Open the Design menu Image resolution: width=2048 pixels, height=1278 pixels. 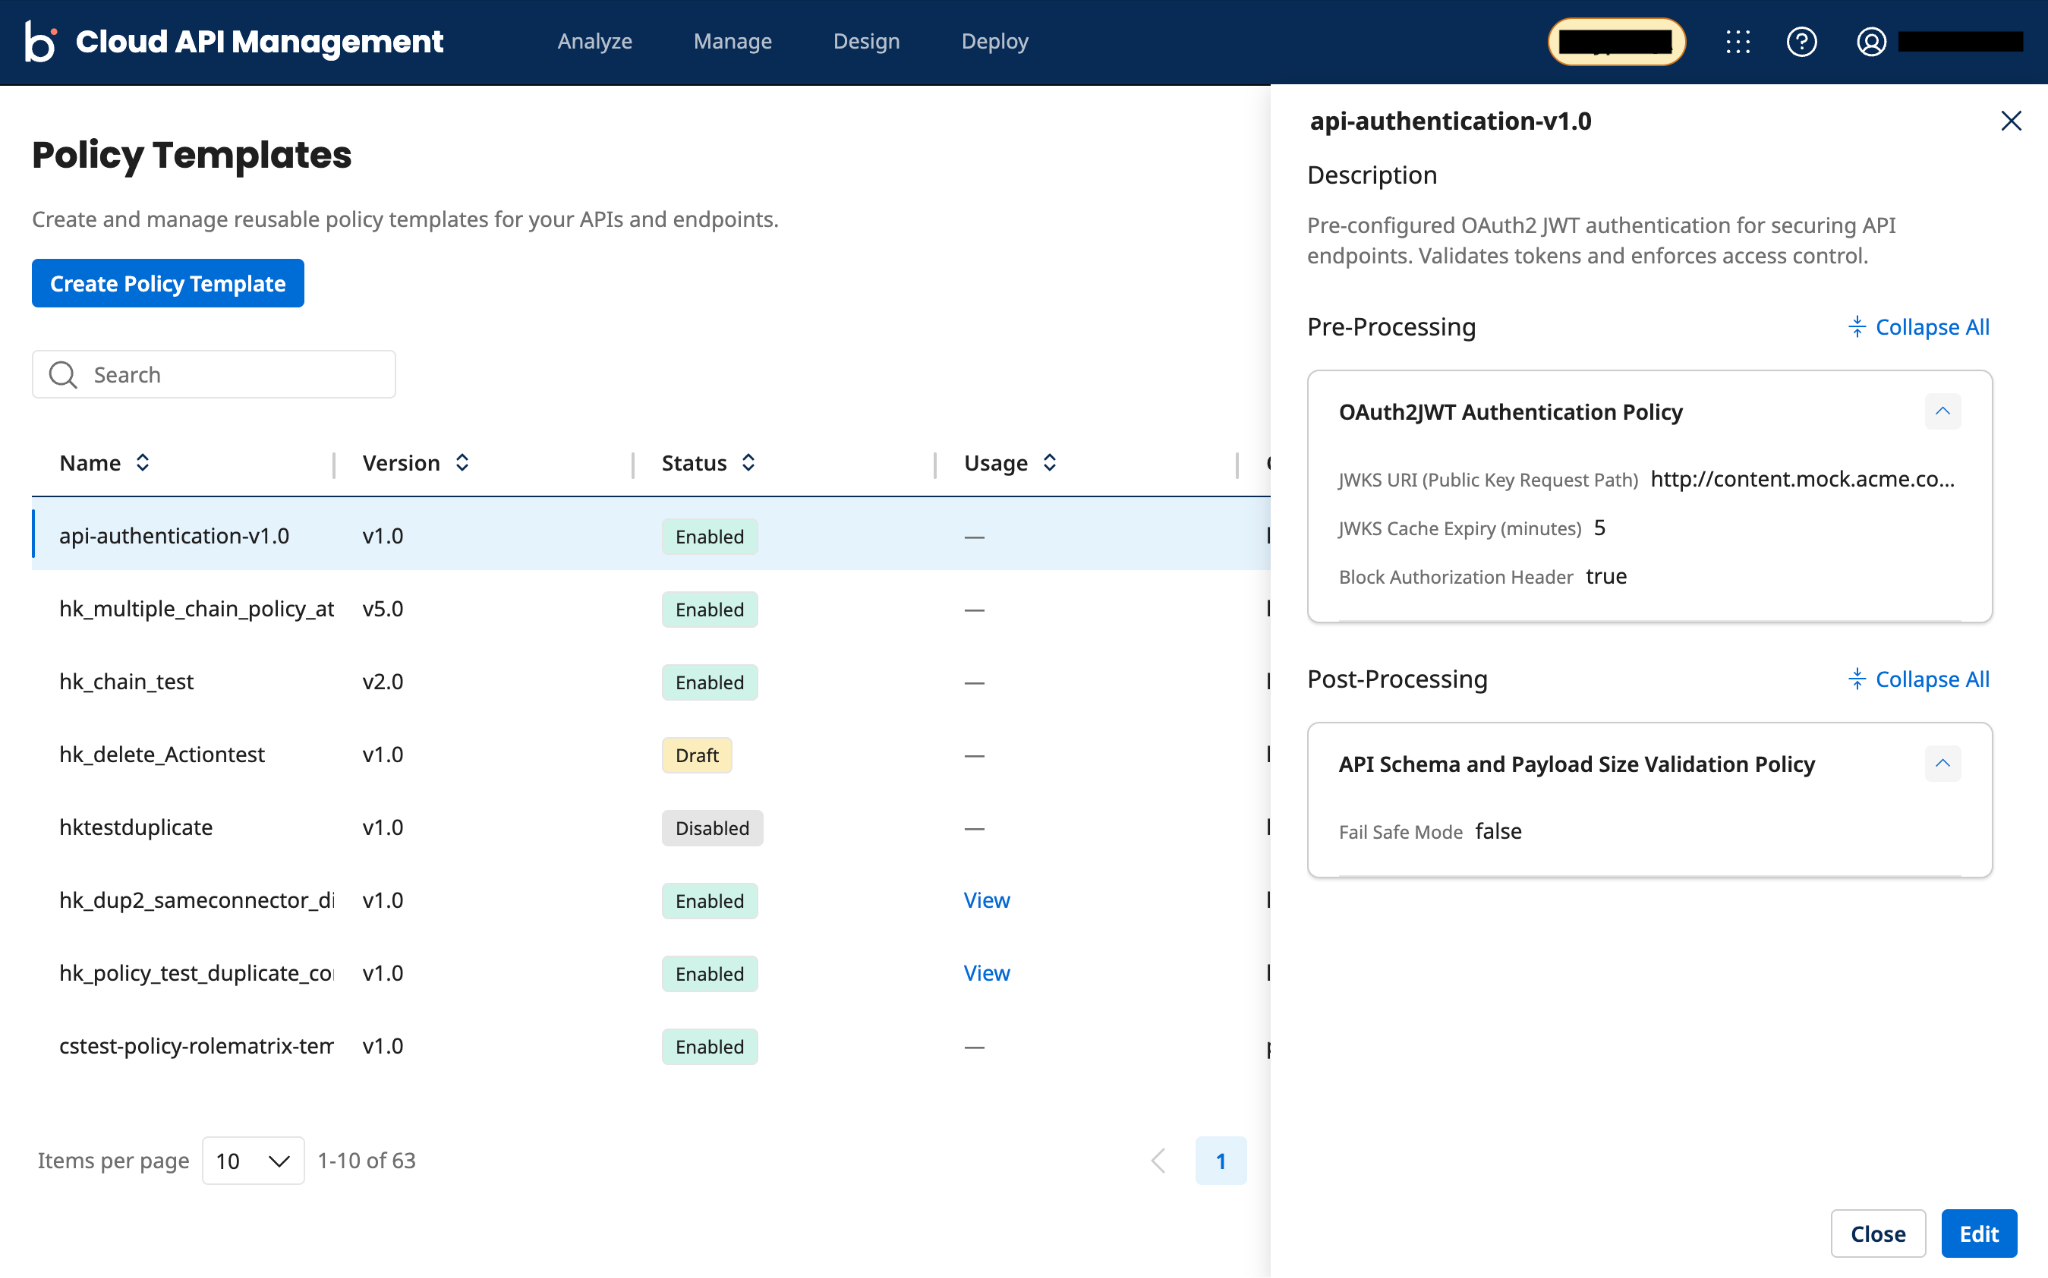point(867,41)
